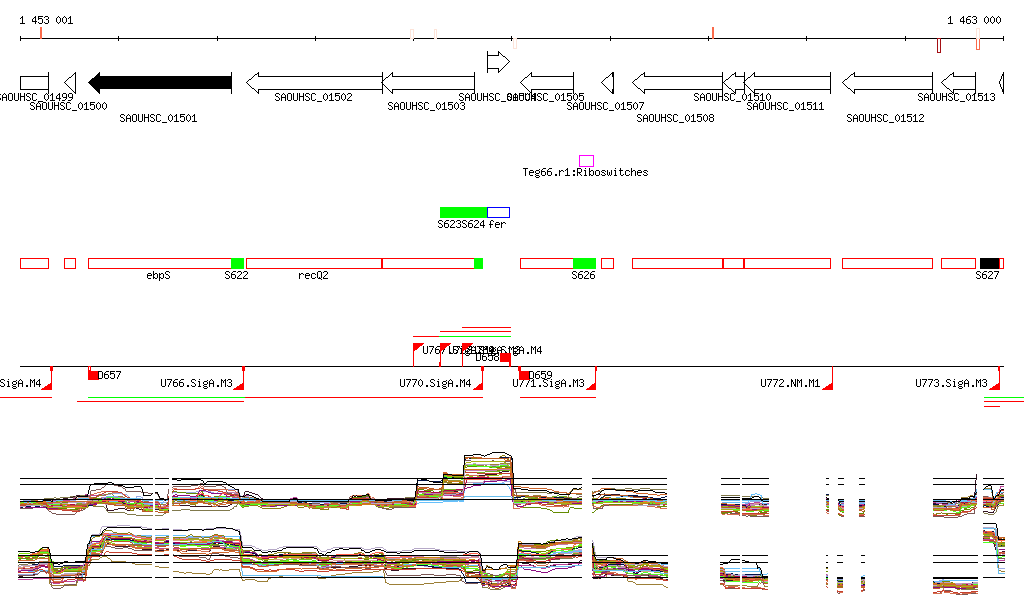This screenshot has height=611, width=1024.
Task: Click the SAOUHSC_01500 triangle gene marker
Action: (x=70, y=82)
